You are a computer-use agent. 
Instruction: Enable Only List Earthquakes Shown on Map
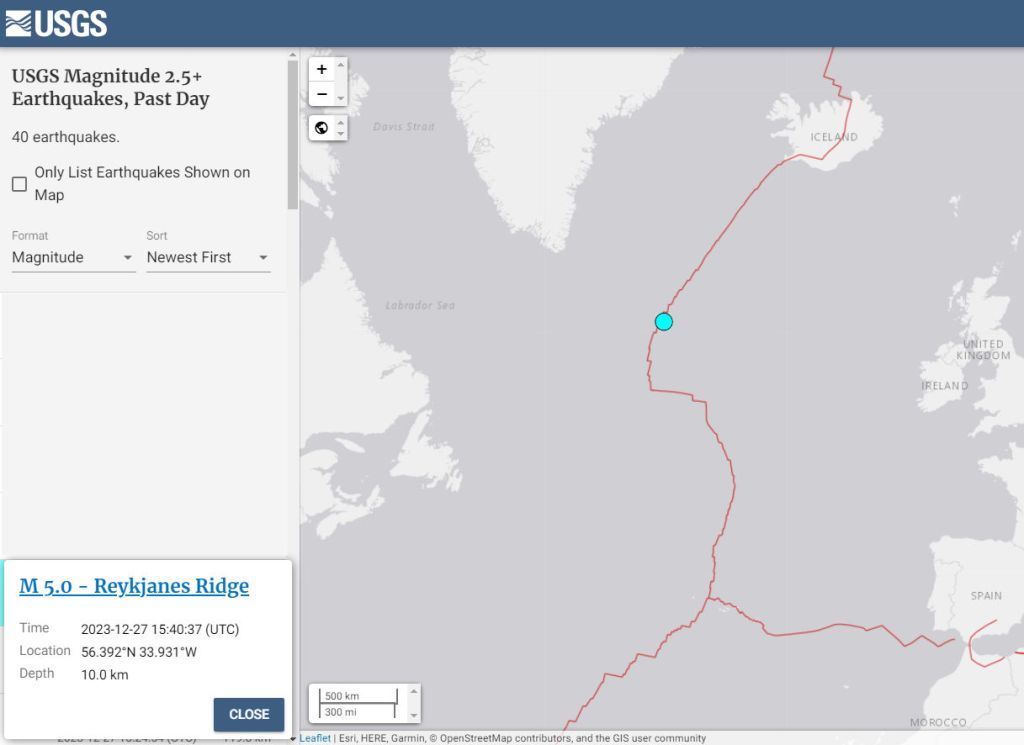(x=19, y=184)
